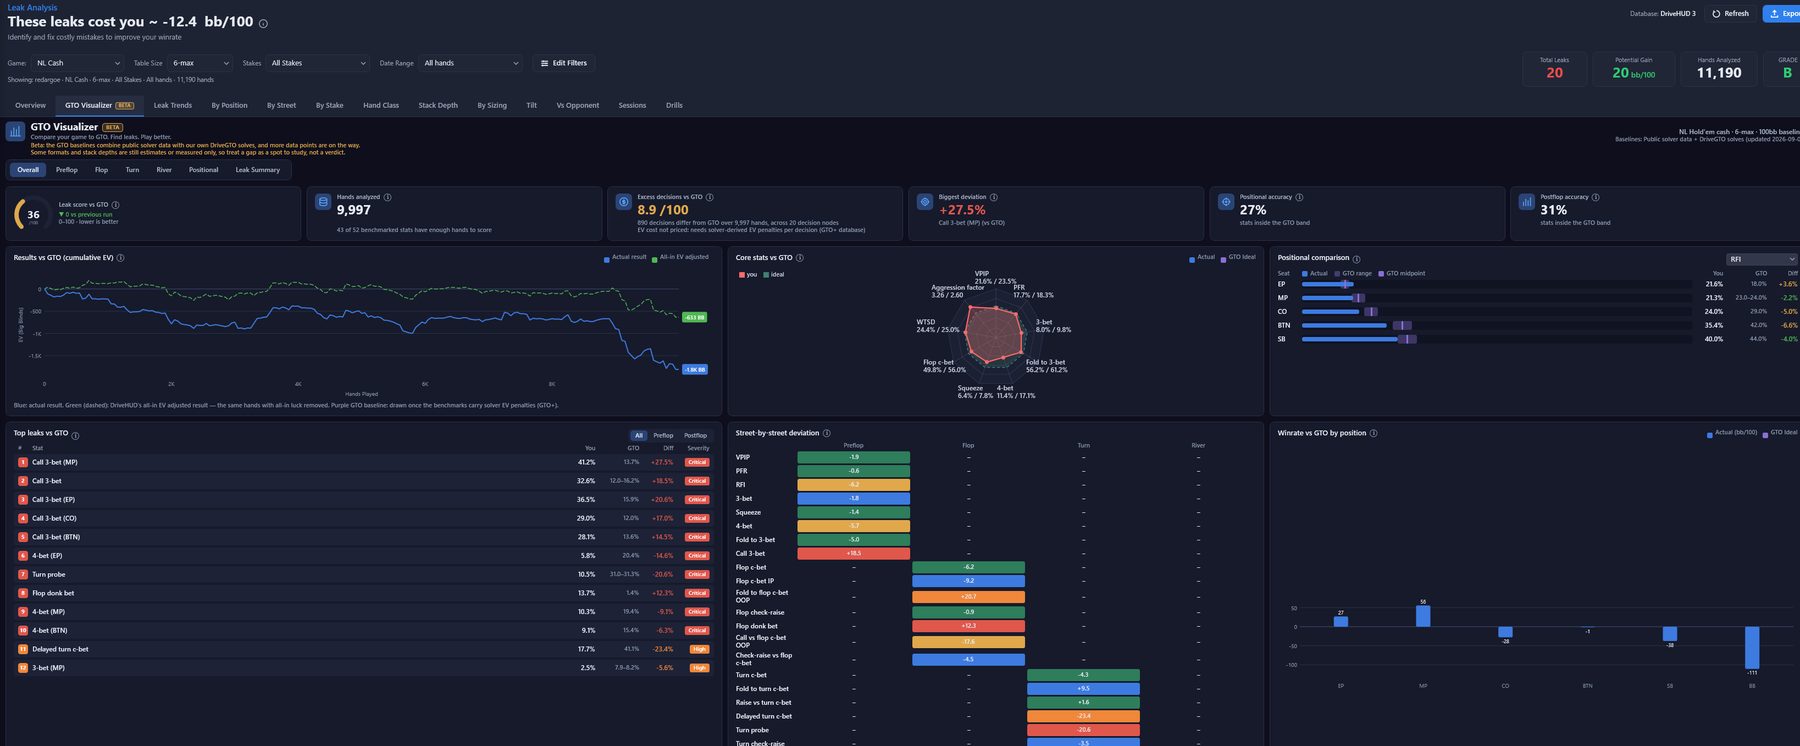The height and width of the screenshot is (746, 1800).
Task: Filter Top leaks by Preflop
Action: pos(663,435)
